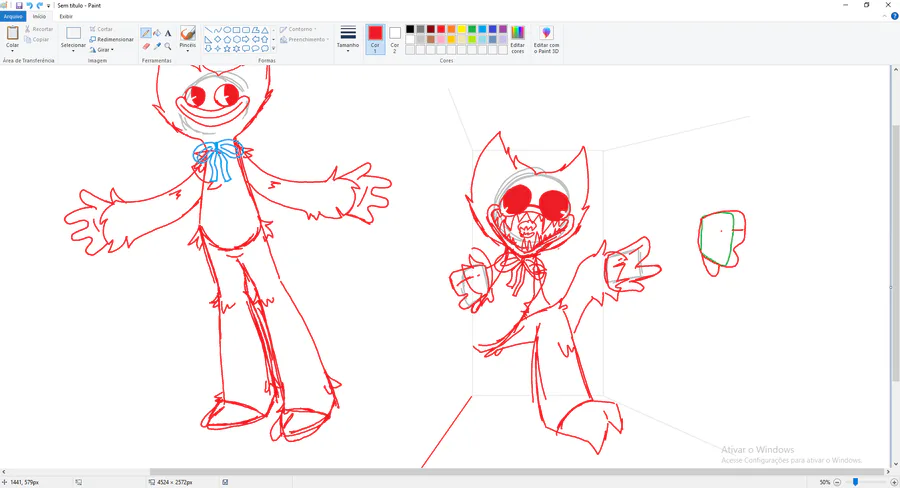The image size is (900, 488).
Task: Choose the Curve shape
Action: [x=218, y=30]
